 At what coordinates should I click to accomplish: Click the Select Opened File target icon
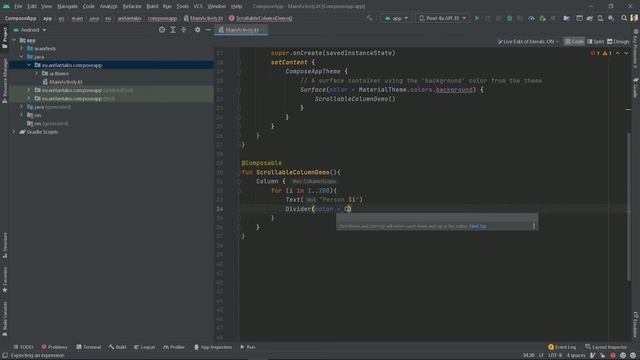pyautogui.click(x=162, y=30)
